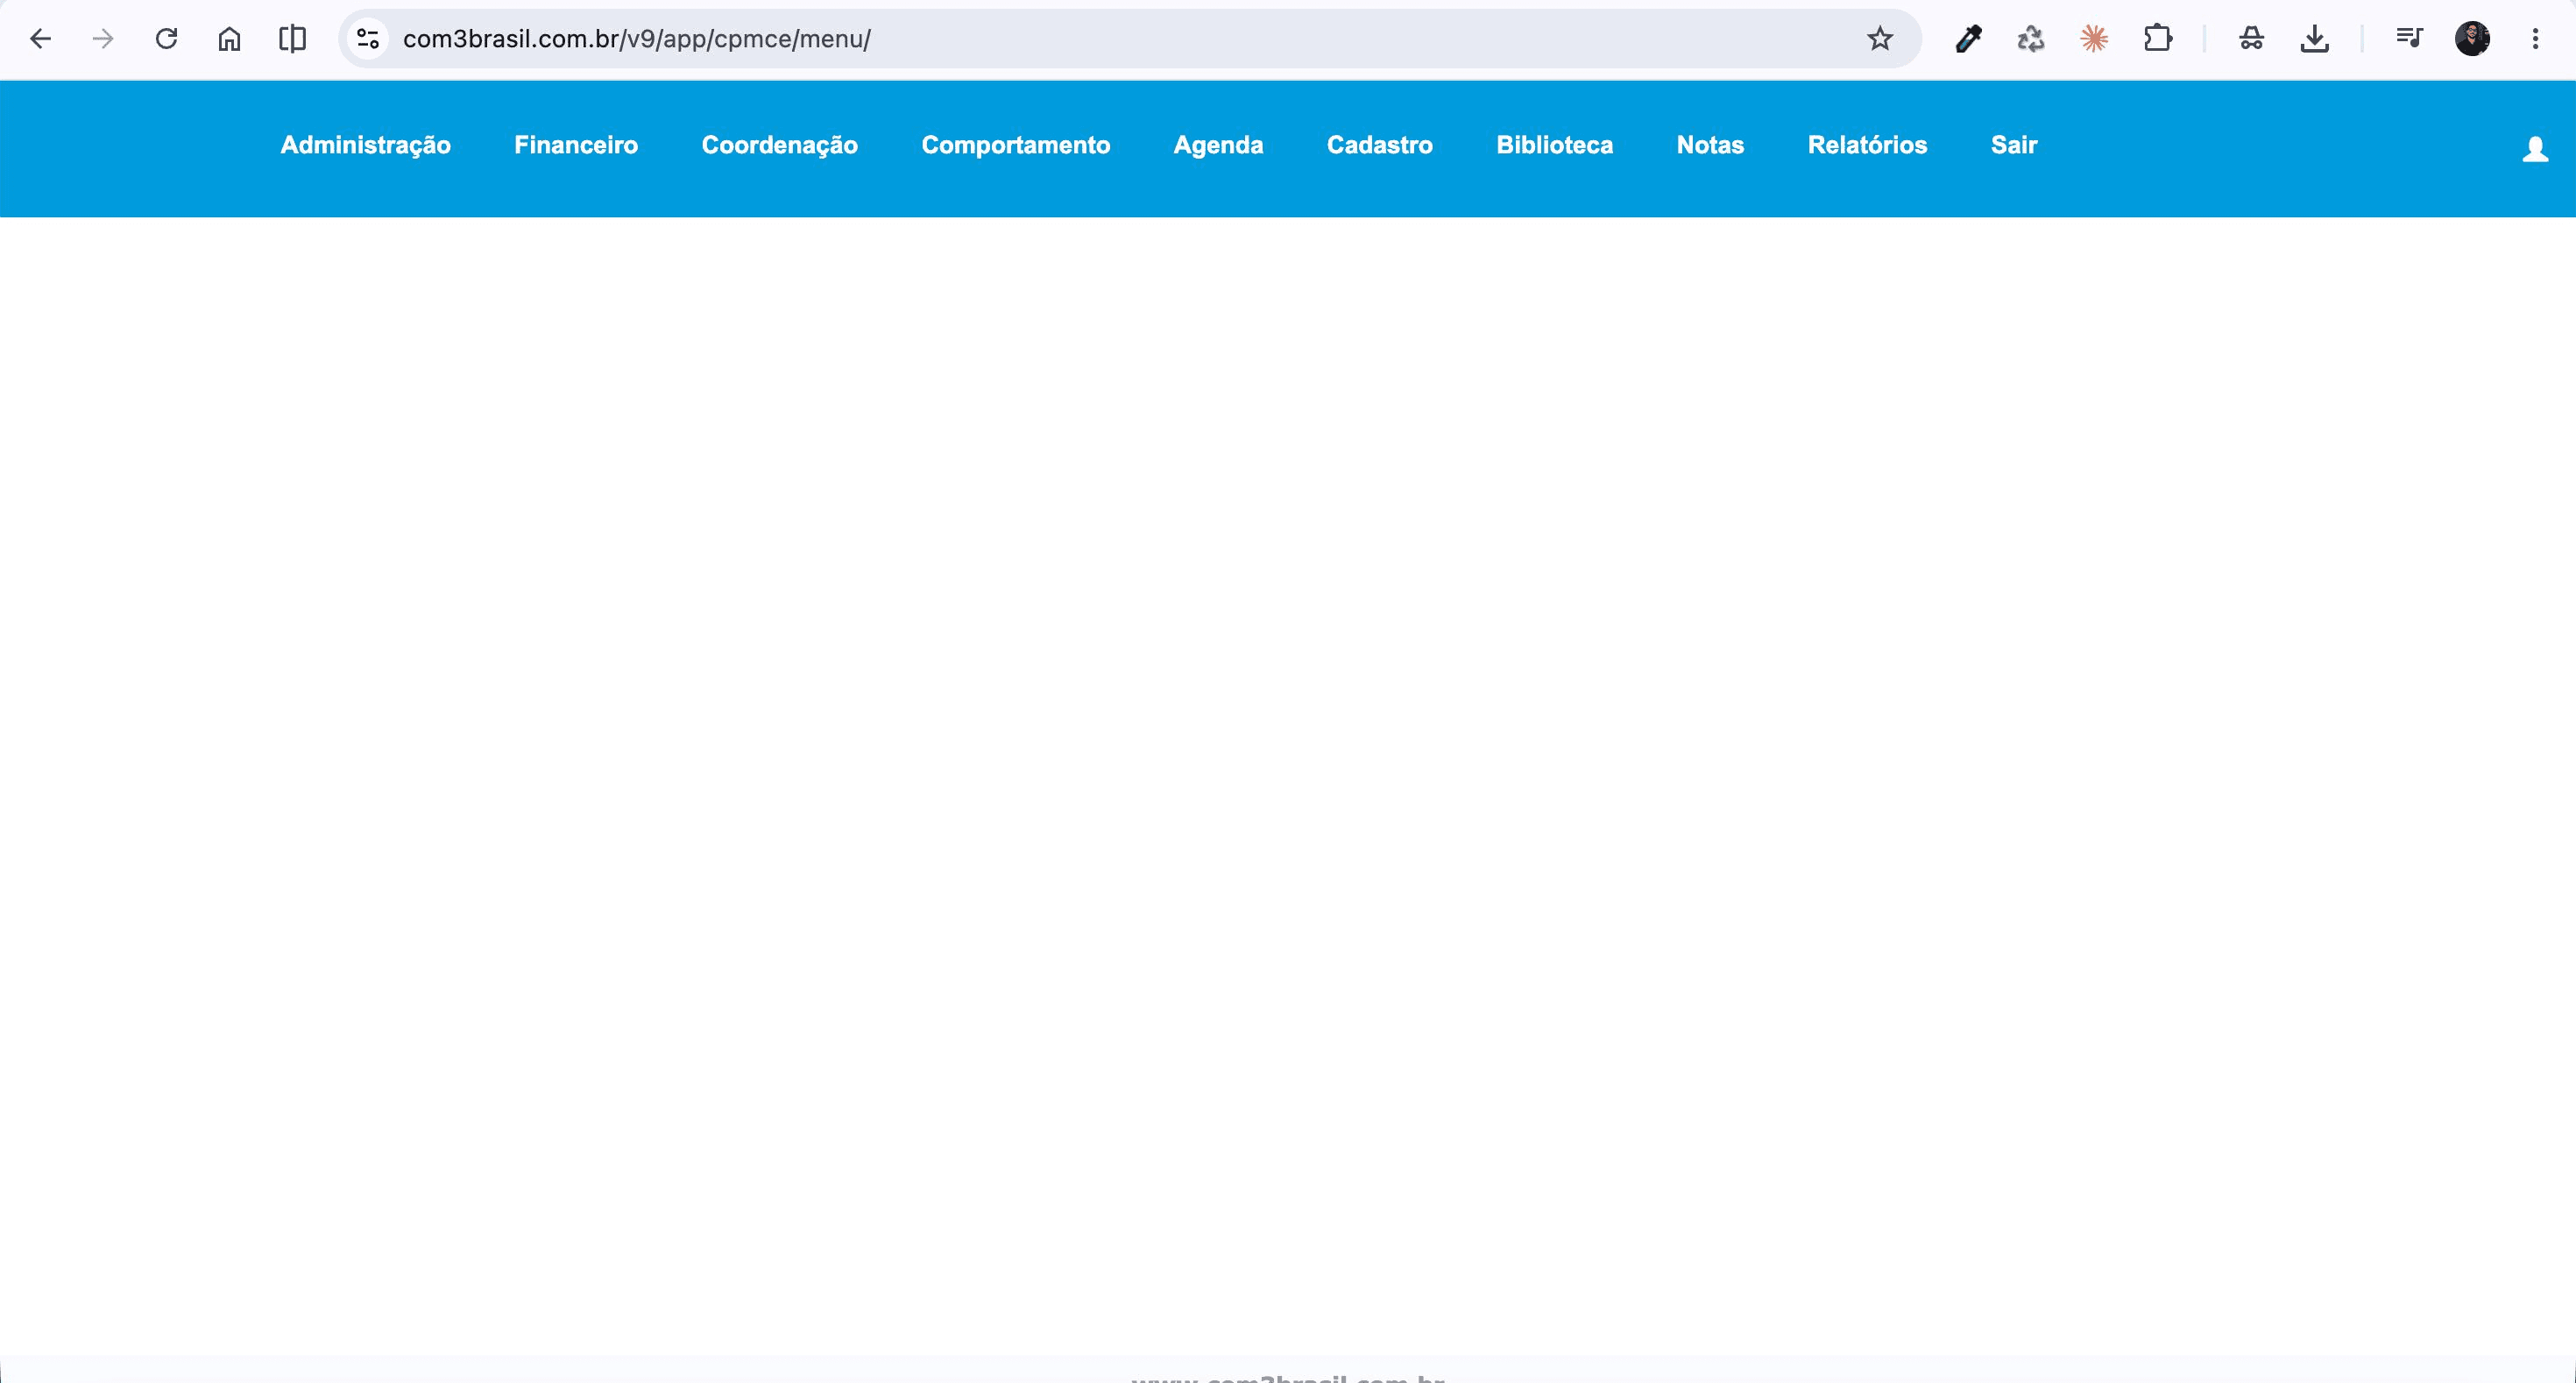The height and width of the screenshot is (1383, 2576).
Task: Open the Notas menu
Action: point(1710,145)
